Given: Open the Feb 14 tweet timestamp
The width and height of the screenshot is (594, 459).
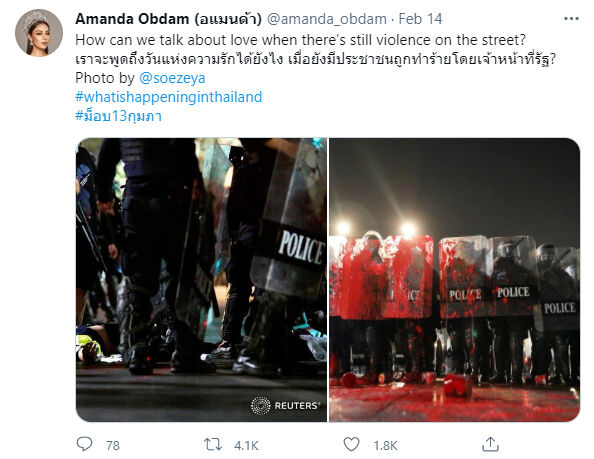Looking at the screenshot, I should point(420,19).
